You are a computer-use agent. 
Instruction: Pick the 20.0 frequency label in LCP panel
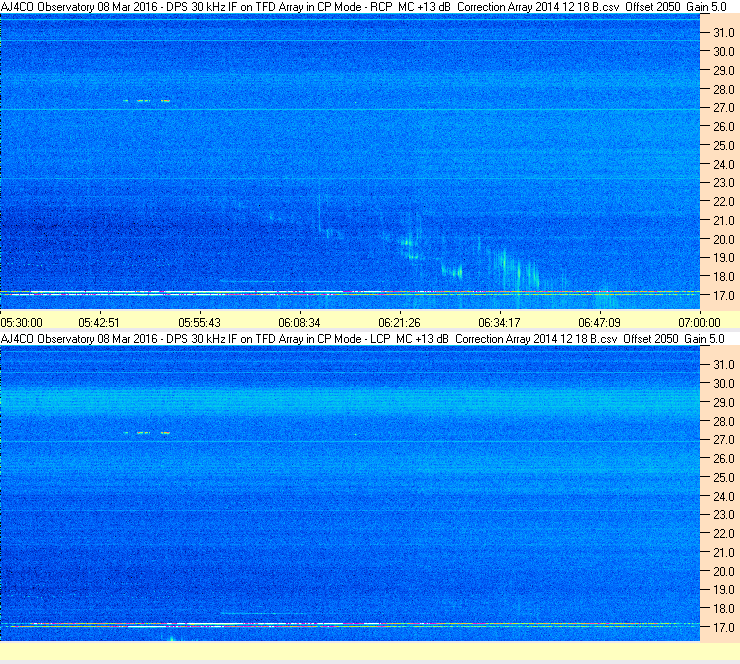(x=723, y=572)
